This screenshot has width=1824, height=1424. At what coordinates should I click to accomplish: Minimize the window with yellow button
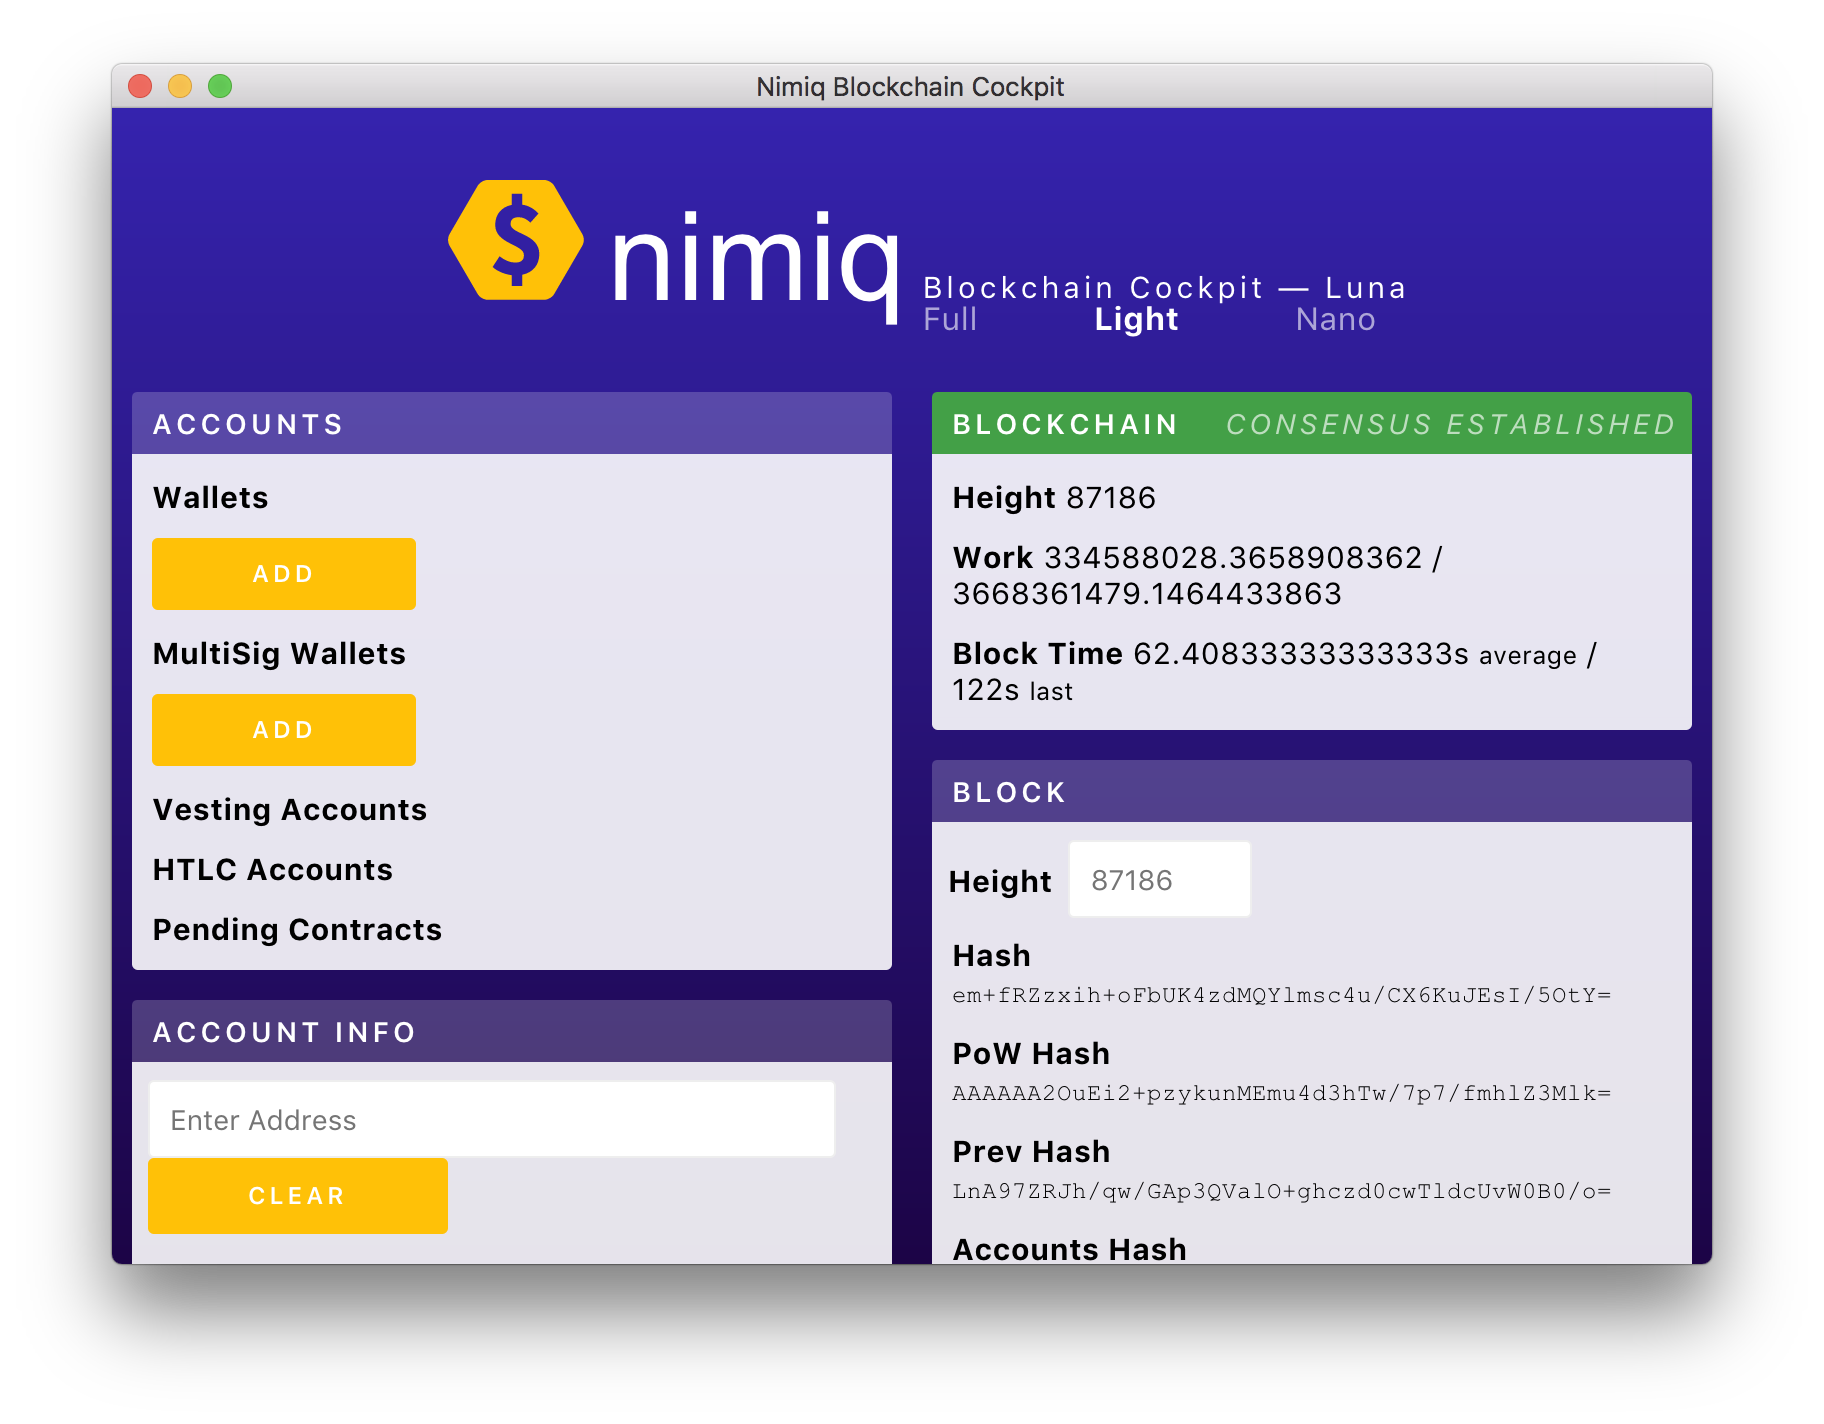pyautogui.click(x=180, y=86)
